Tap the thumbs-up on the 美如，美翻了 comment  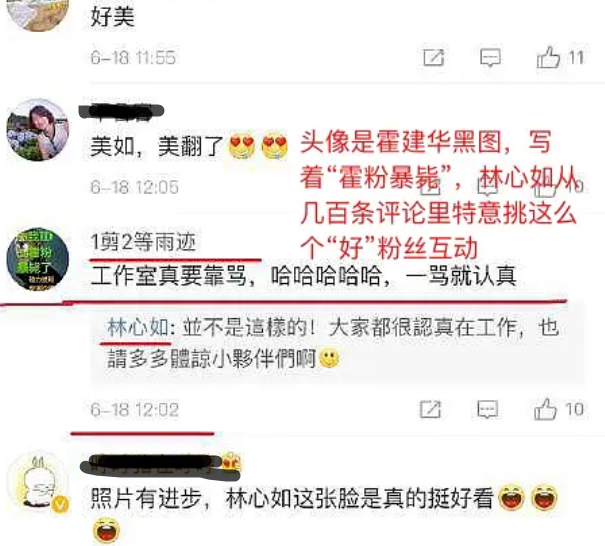coord(545,187)
